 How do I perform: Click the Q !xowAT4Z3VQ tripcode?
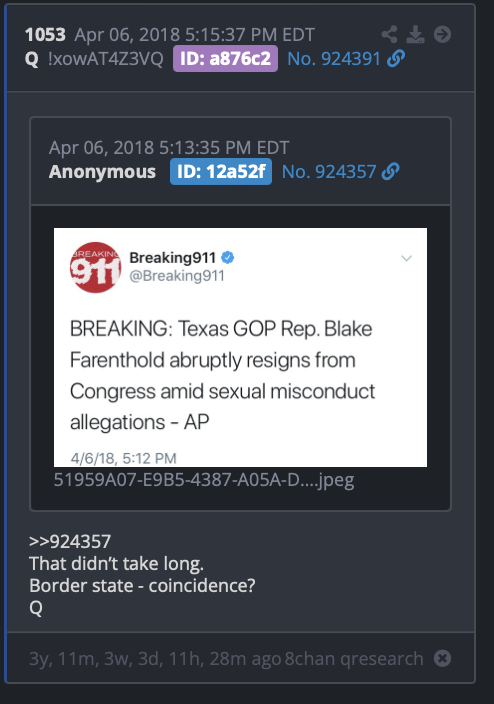click(x=94, y=59)
